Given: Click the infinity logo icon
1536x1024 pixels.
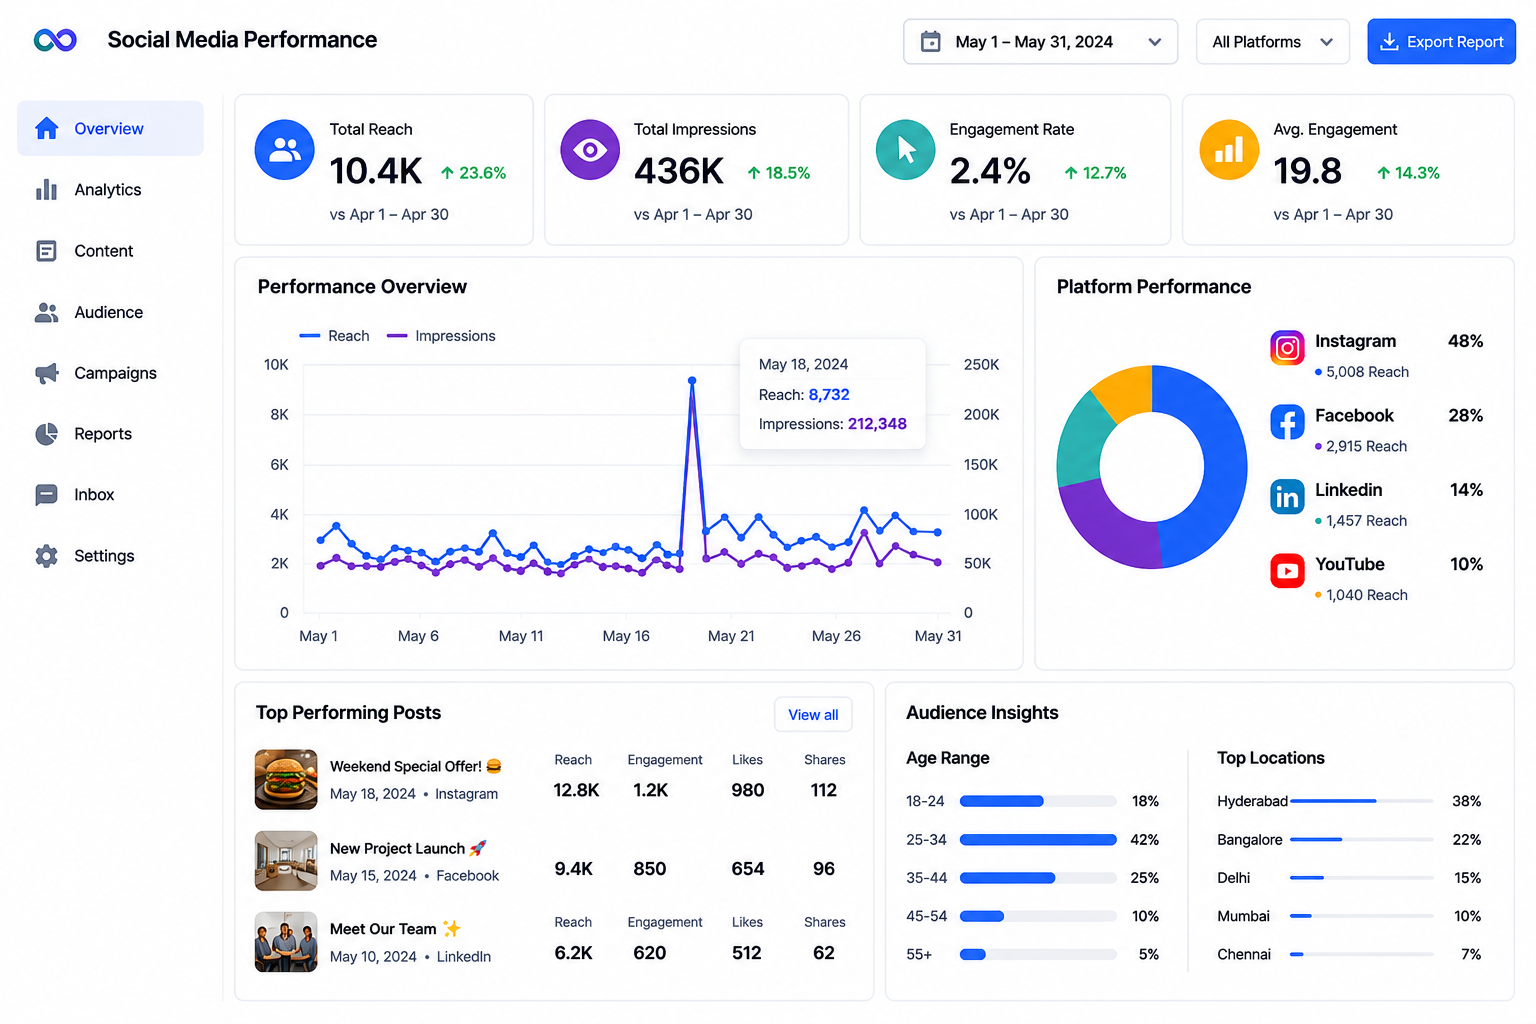Looking at the screenshot, I should pos(55,40).
